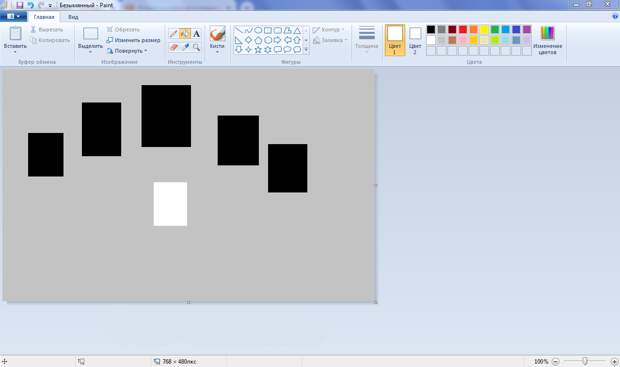Choose the Curve shape
Screen dimensions: 620x367
tap(248, 30)
